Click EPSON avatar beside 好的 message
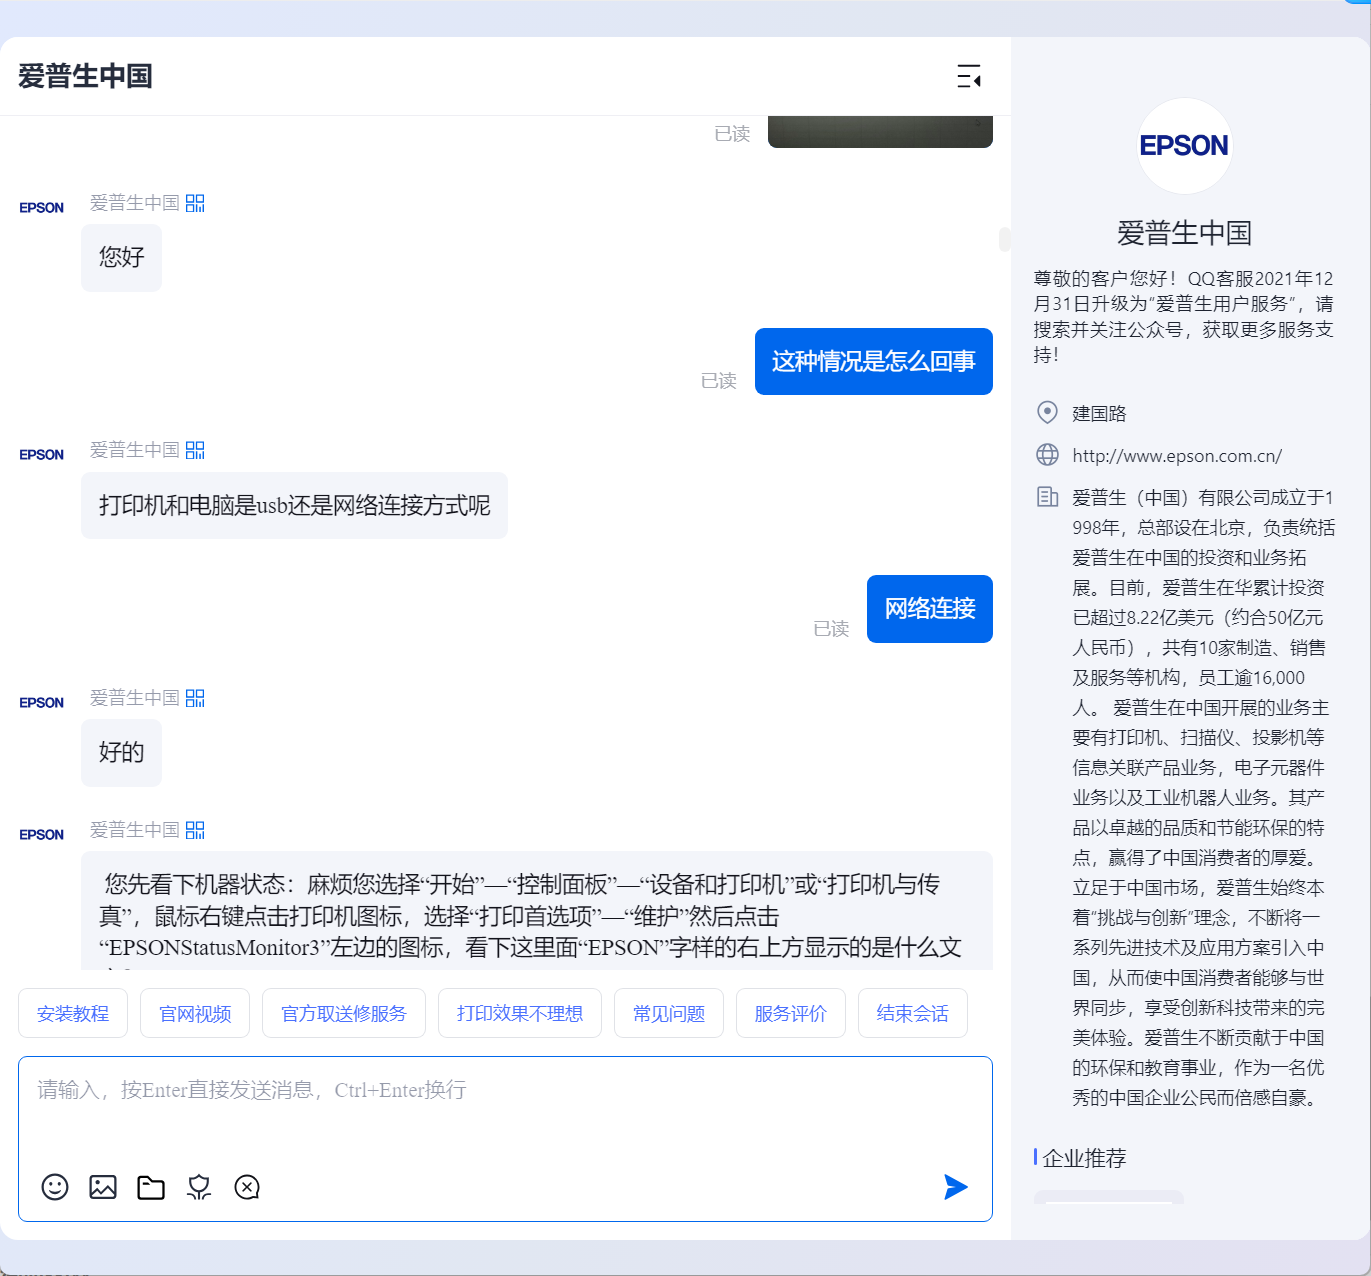The width and height of the screenshot is (1371, 1276). (x=41, y=703)
